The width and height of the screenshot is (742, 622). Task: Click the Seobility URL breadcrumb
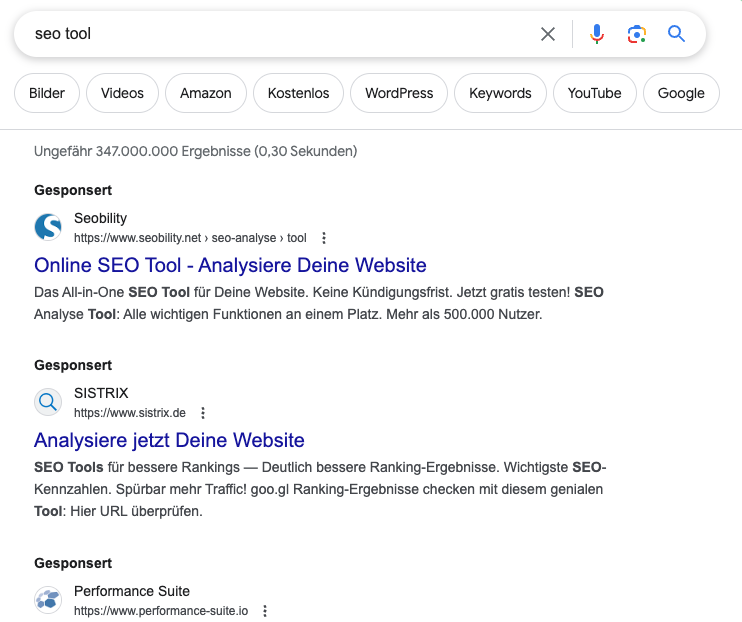pyautogui.click(x=190, y=238)
